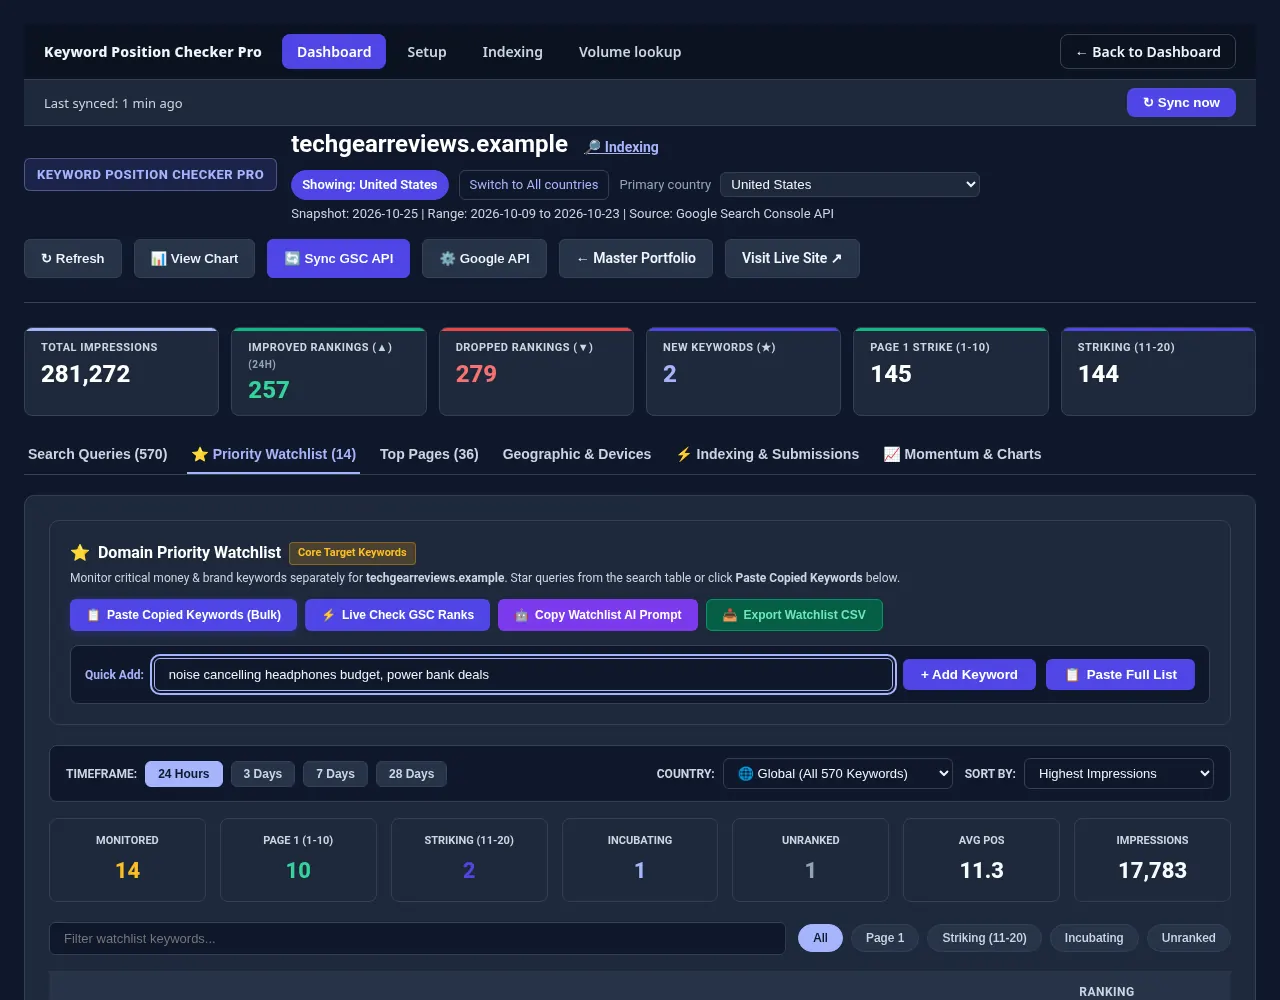Select 7 Days timeframe

pyautogui.click(x=335, y=774)
